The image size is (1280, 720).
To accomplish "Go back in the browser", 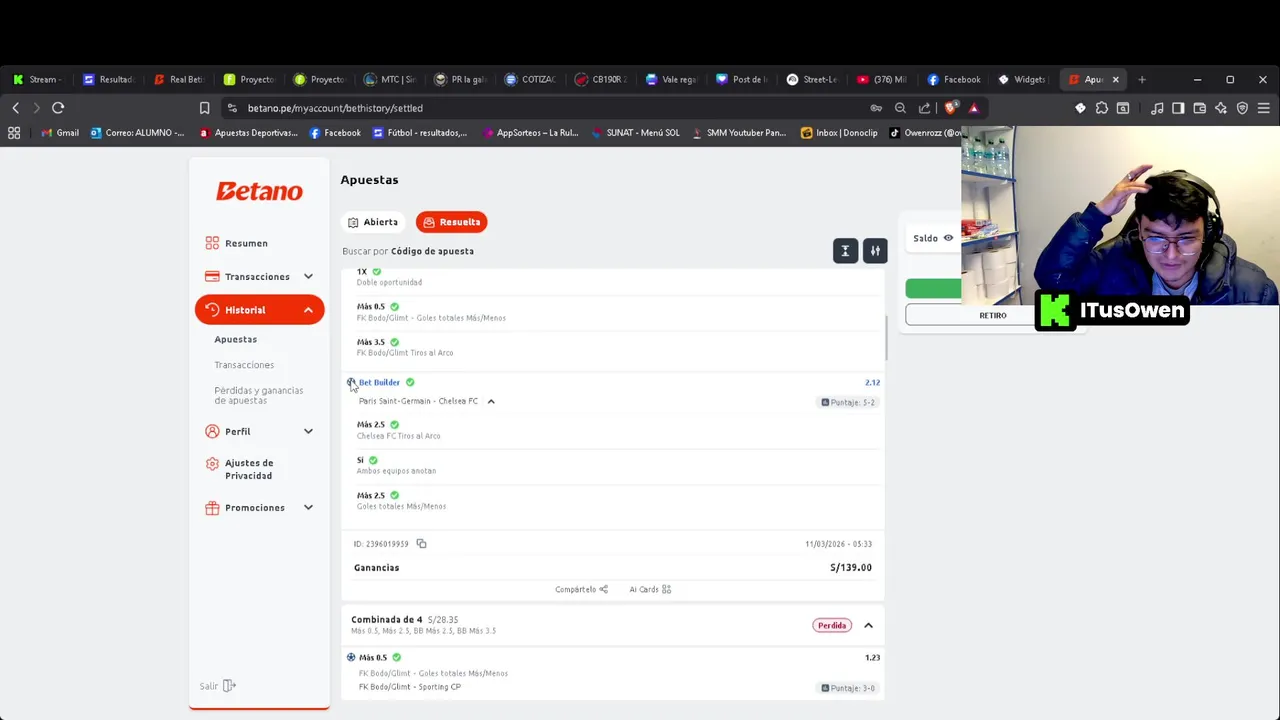I will tap(16, 108).
